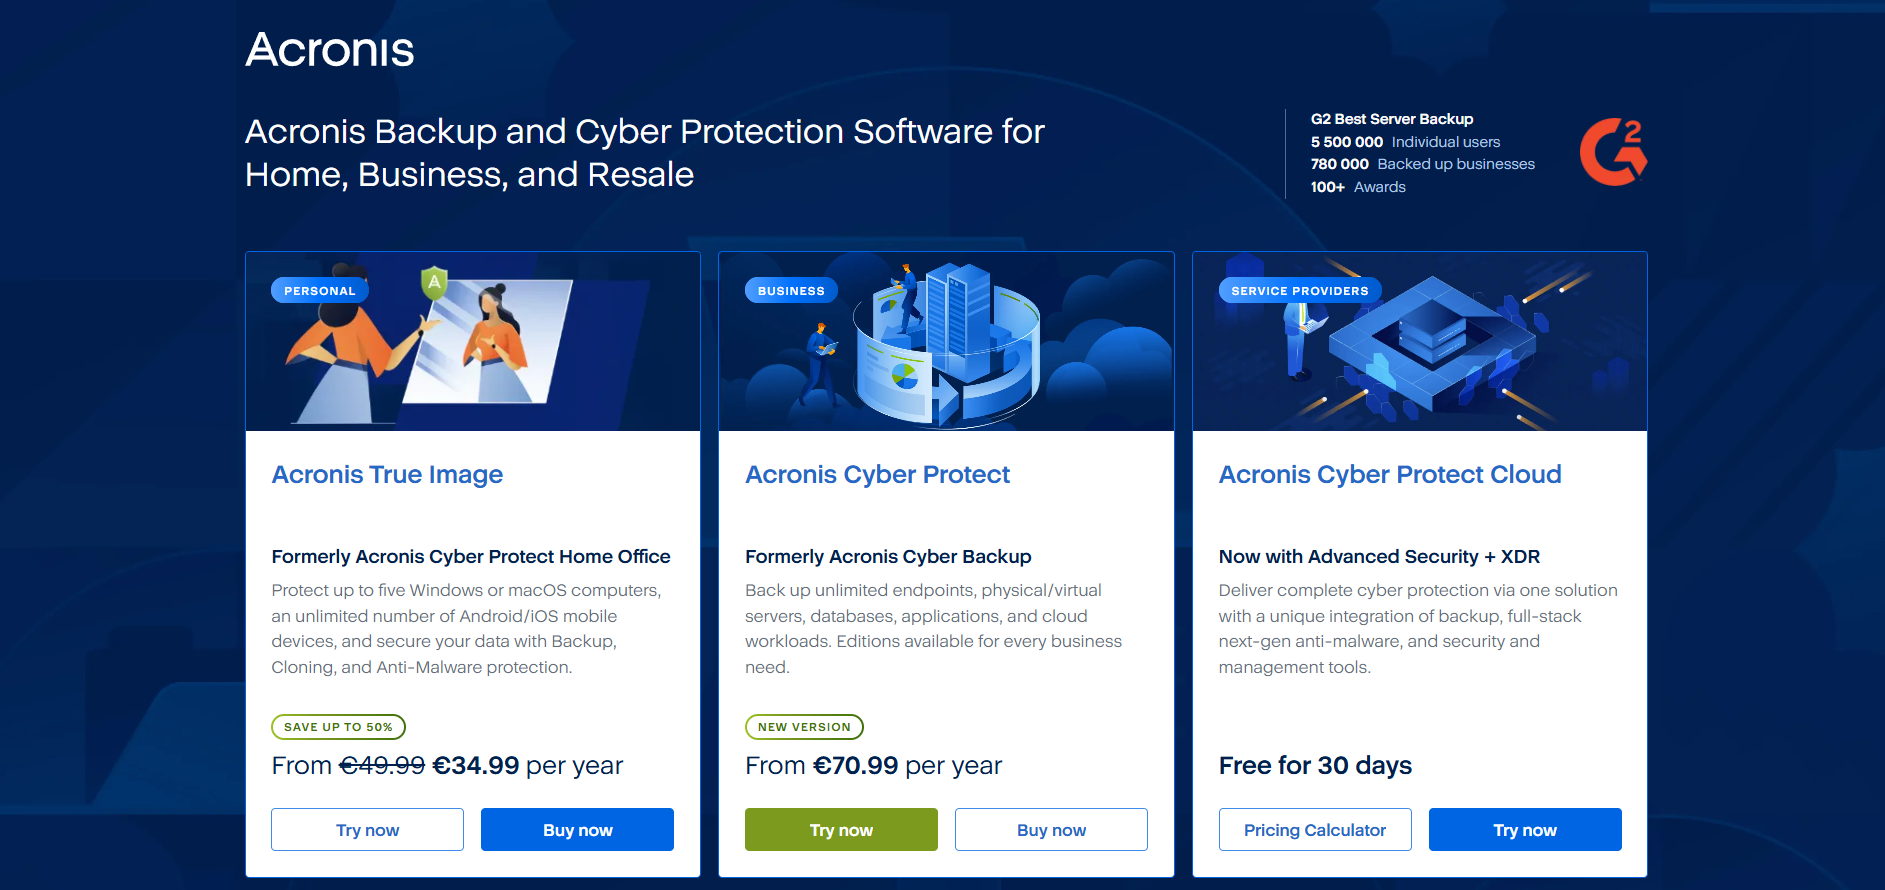The height and width of the screenshot is (890, 1885).
Task: Click the SAVE UP TO 50% tag
Action: pyautogui.click(x=338, y=727)
